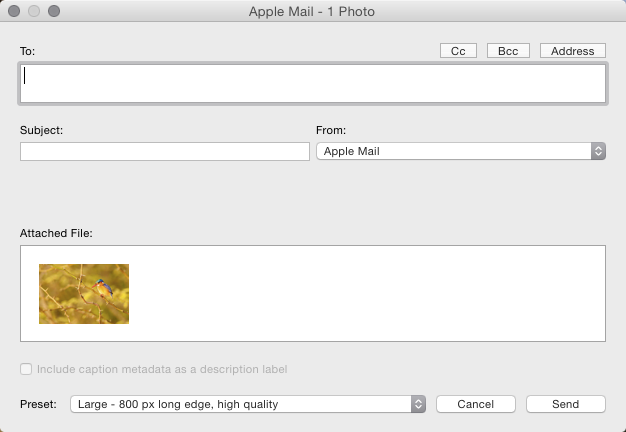Cancel the email dialog
The height and width of the screenshot is (432, 626).
coord(475,404)
